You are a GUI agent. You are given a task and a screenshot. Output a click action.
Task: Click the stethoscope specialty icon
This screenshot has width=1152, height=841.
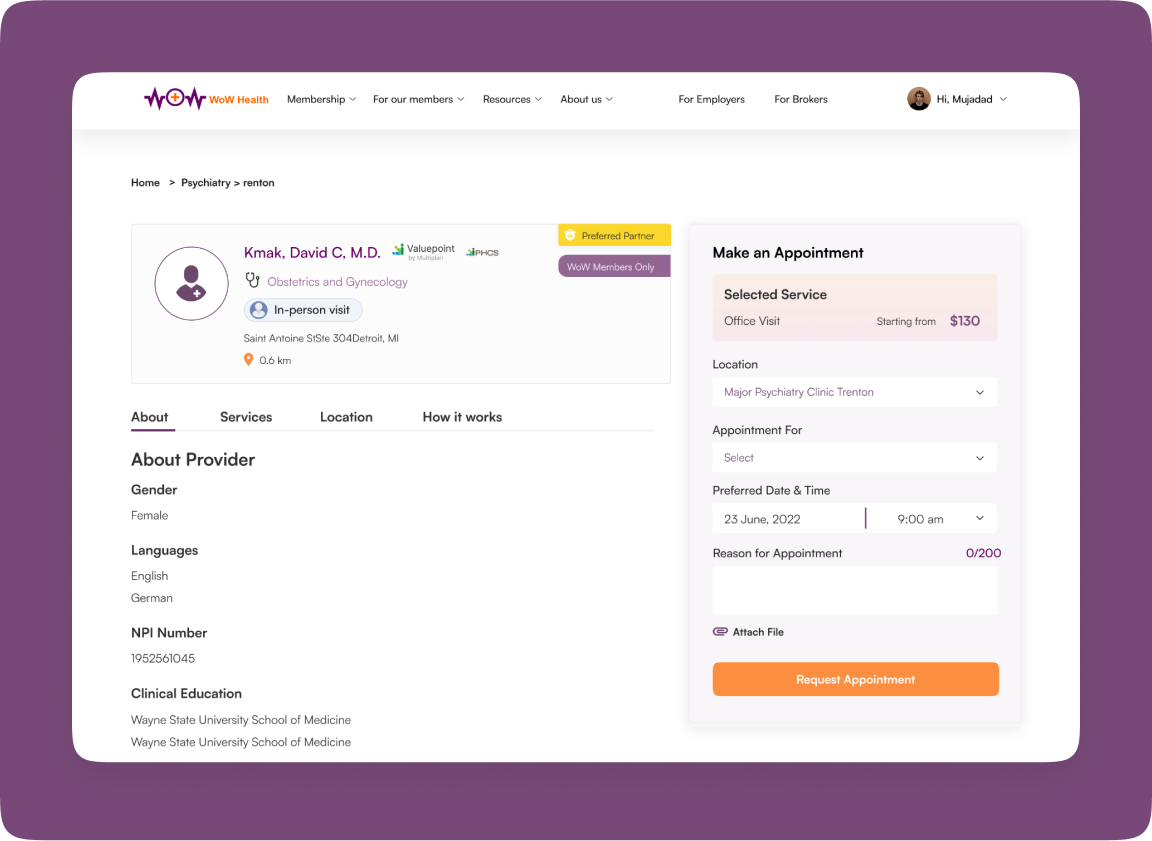pos(253,281)
